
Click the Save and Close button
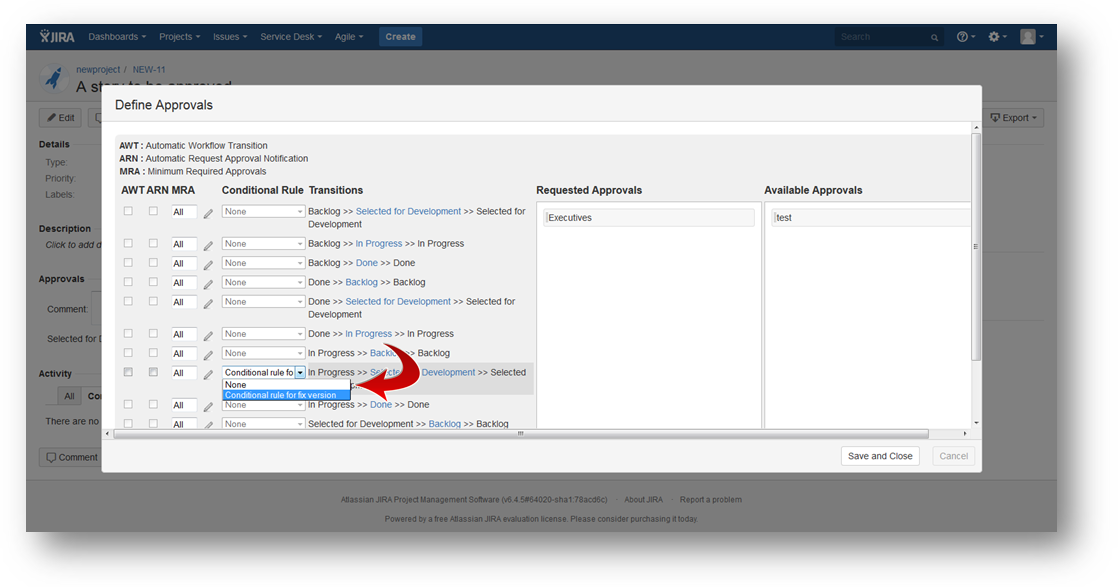tap(880, 456)
